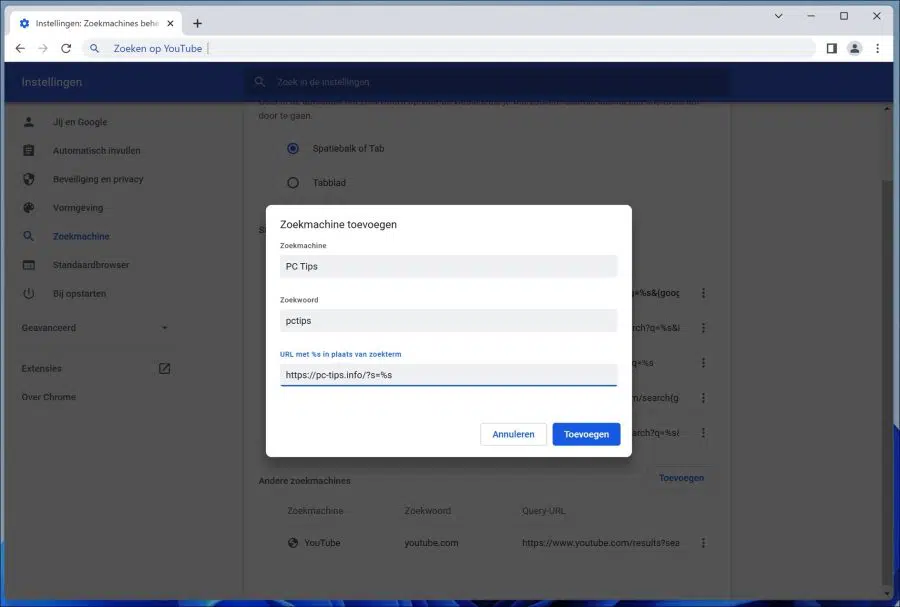
Task: Open the three-dot menu beside the q=%s URL
Action: point(703,363)
